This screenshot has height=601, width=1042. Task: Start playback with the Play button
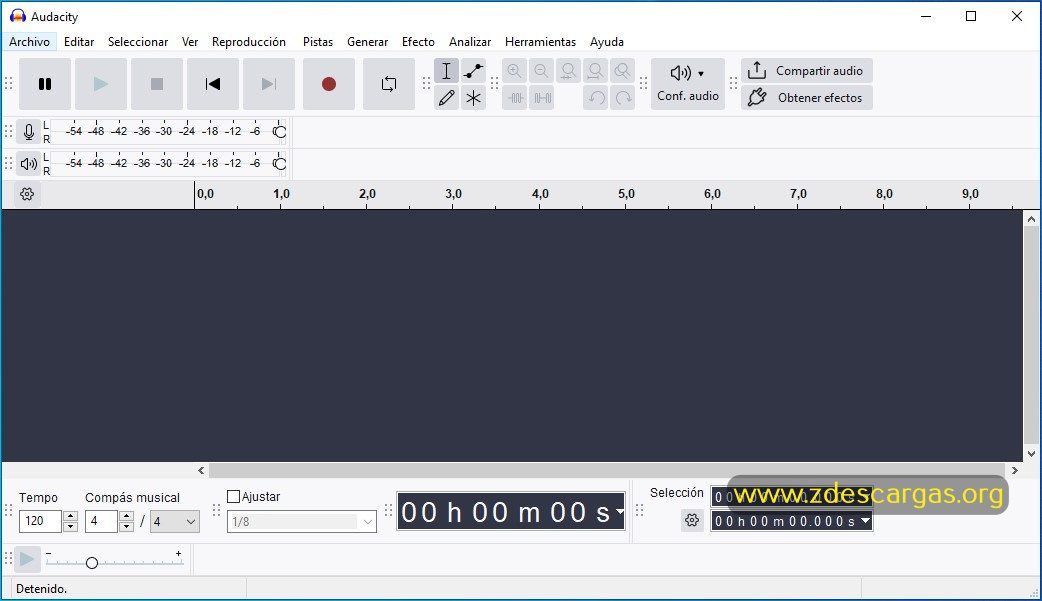[100, 84]
